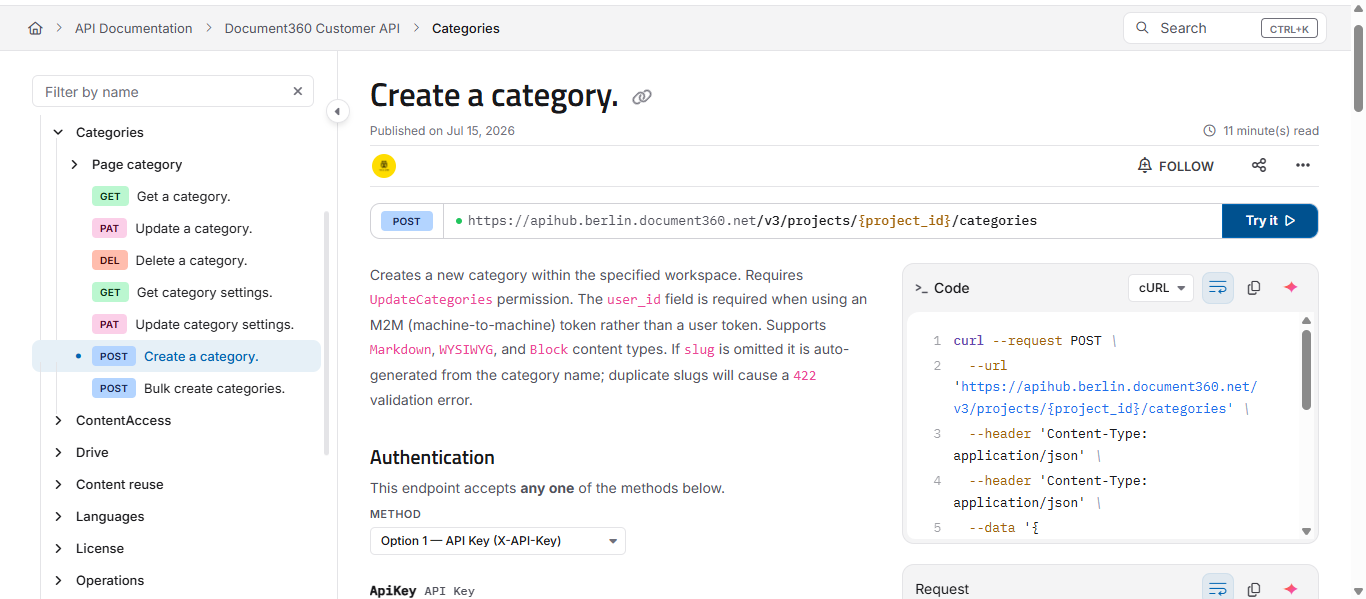Focus the Search box at top

point(1225,28)
